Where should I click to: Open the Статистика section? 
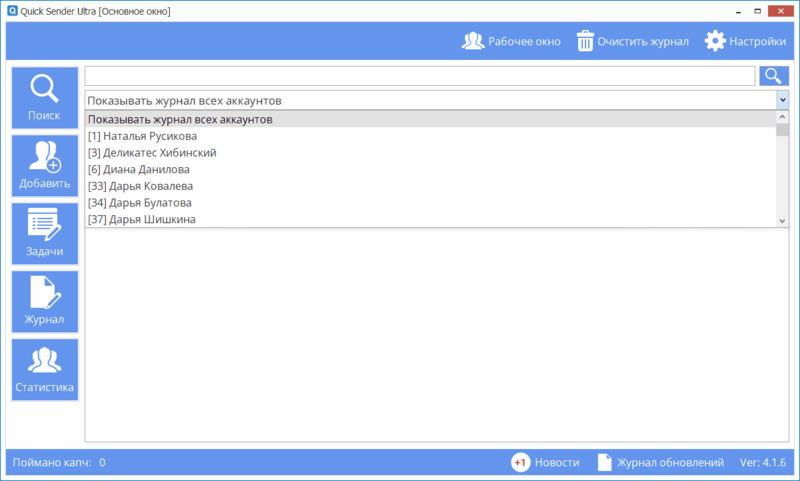pos(44,370)
